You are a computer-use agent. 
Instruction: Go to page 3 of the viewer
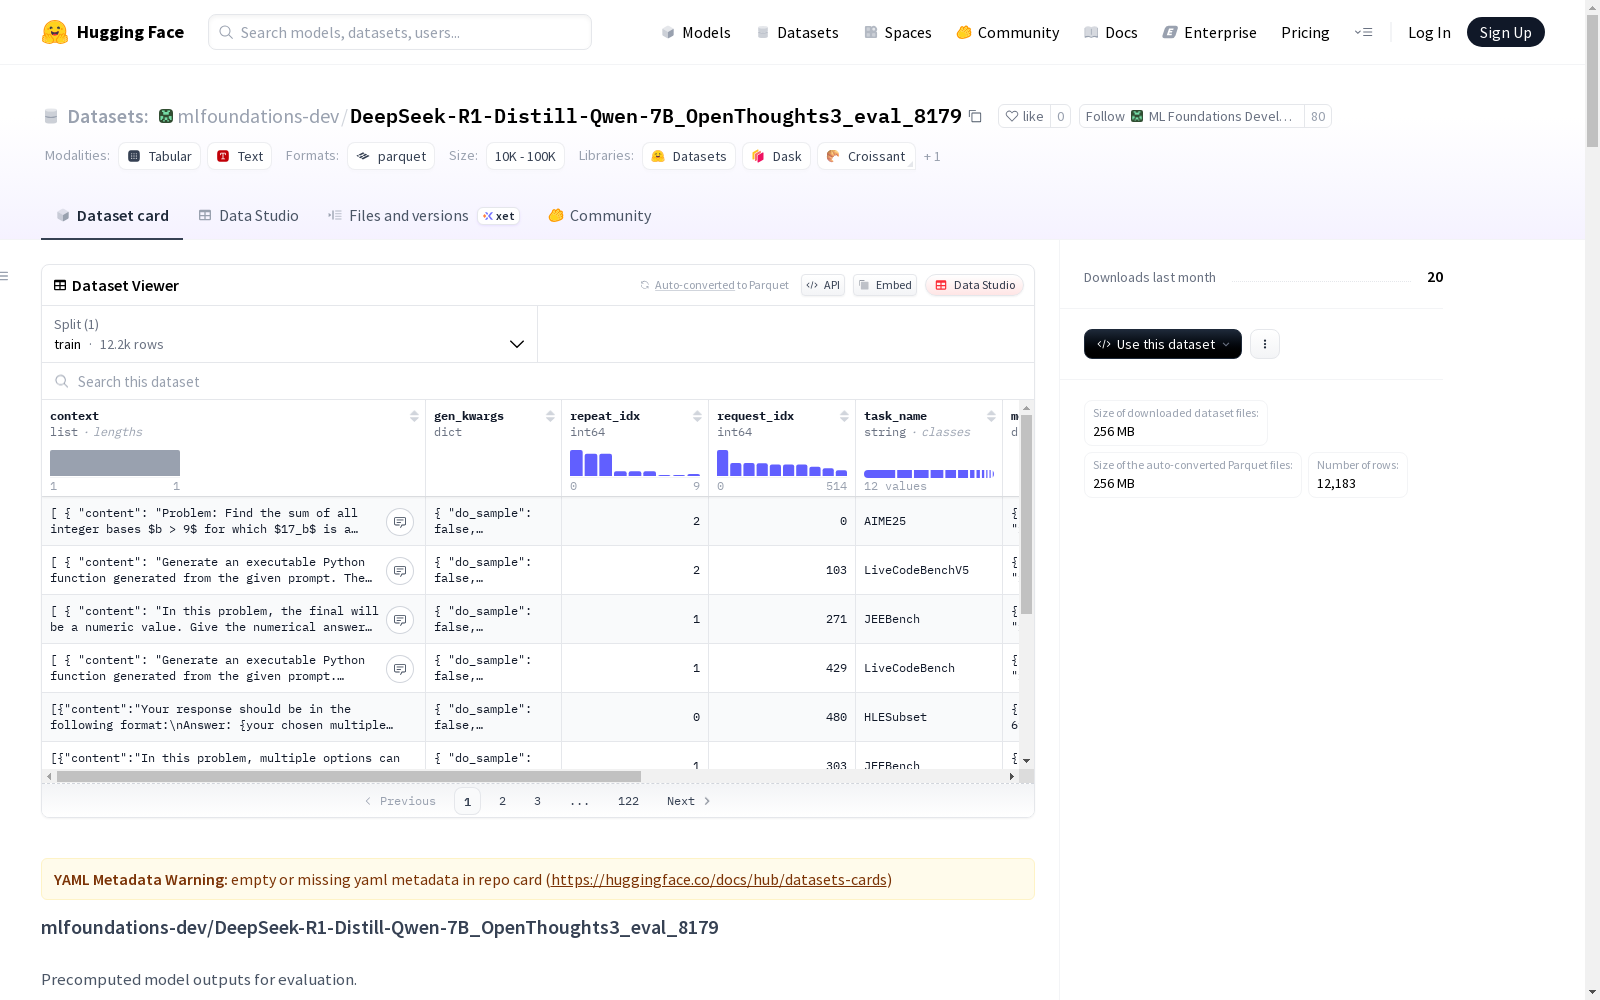coord(537,801)
